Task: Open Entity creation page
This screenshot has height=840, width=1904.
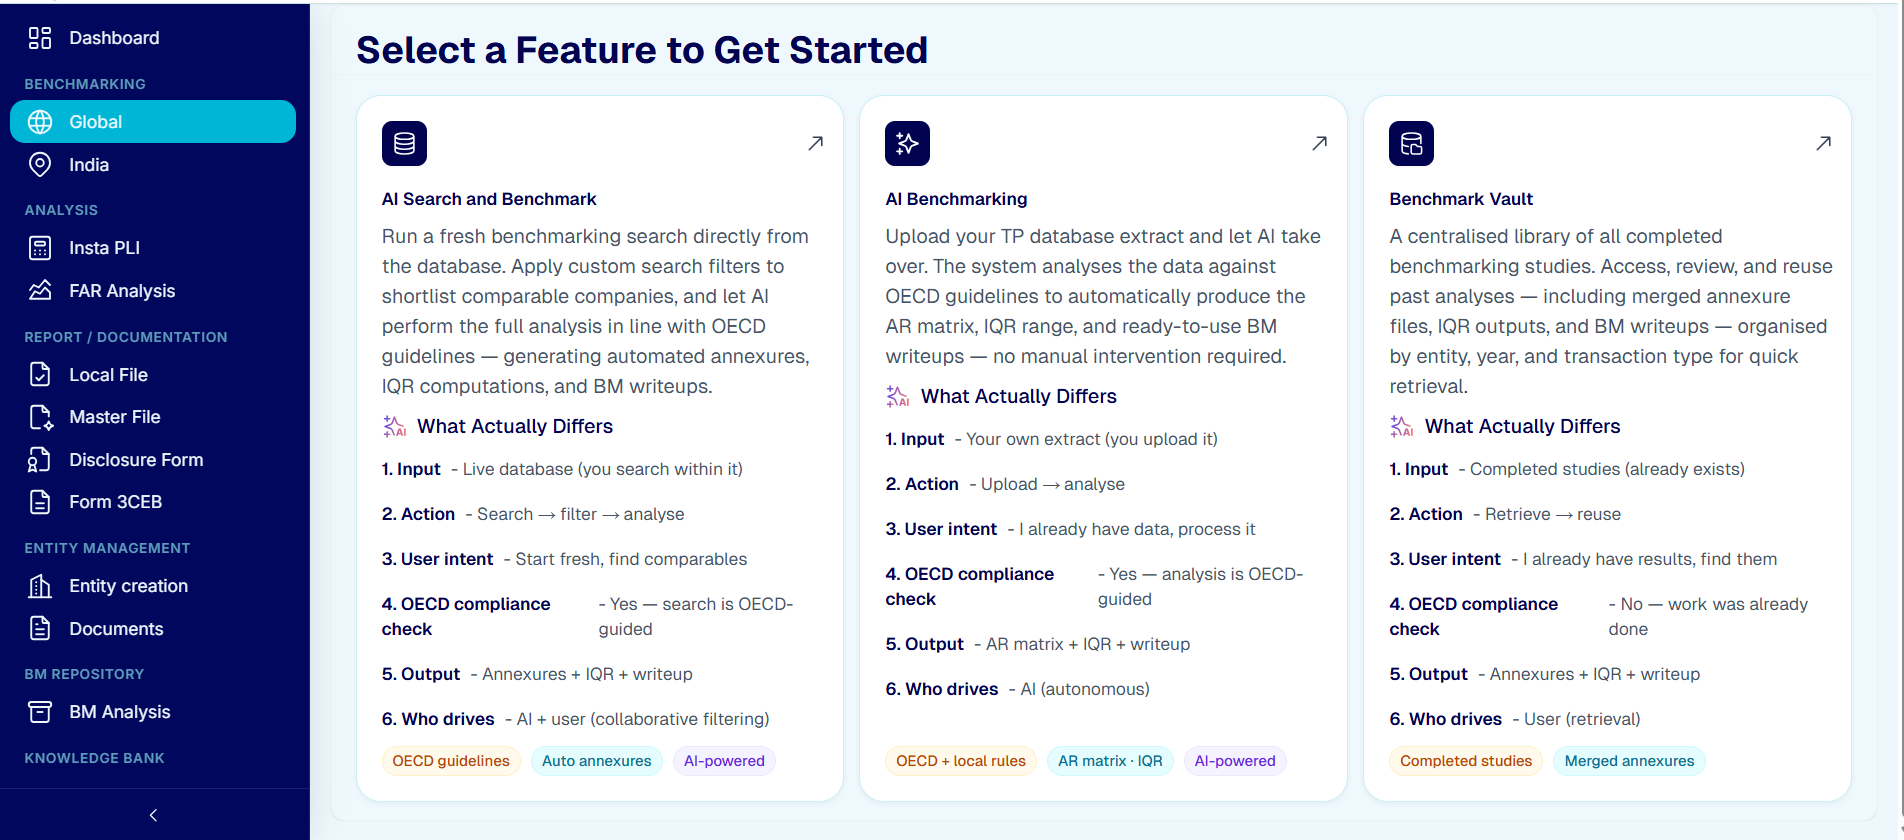Action: click(x=153, y=586)
